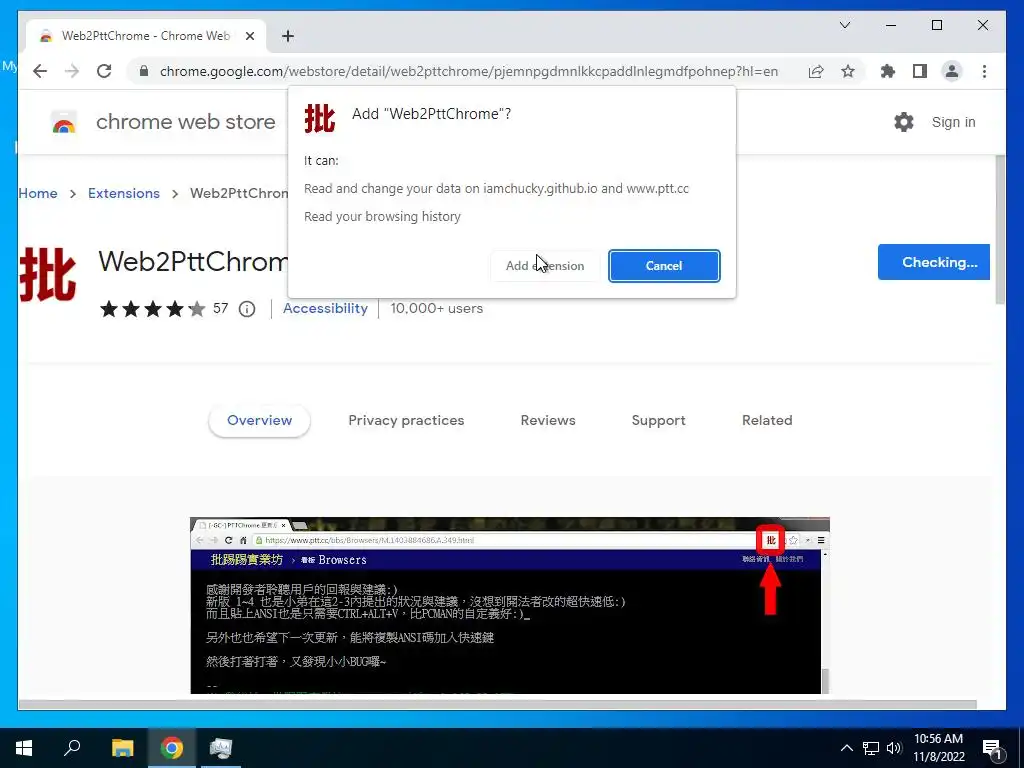The height and width of the screenshot is (768, 1024).
Task: Click the padlock site info icon
Action: (x=144, y=71)
